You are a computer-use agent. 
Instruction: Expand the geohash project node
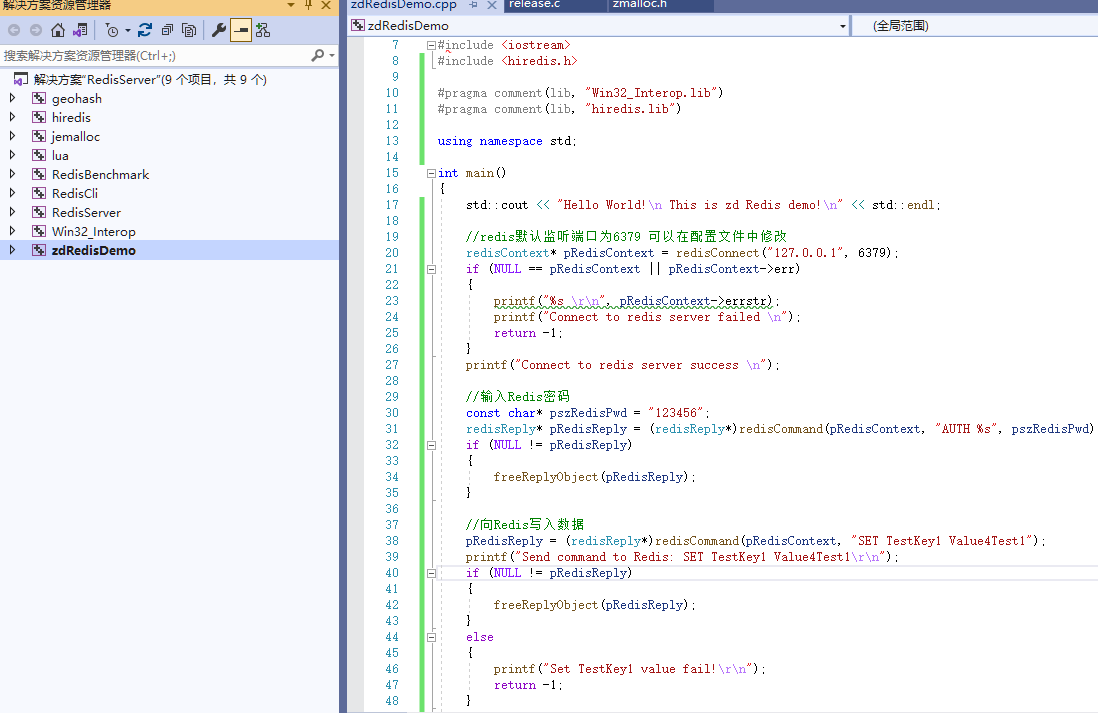(12, 98)
